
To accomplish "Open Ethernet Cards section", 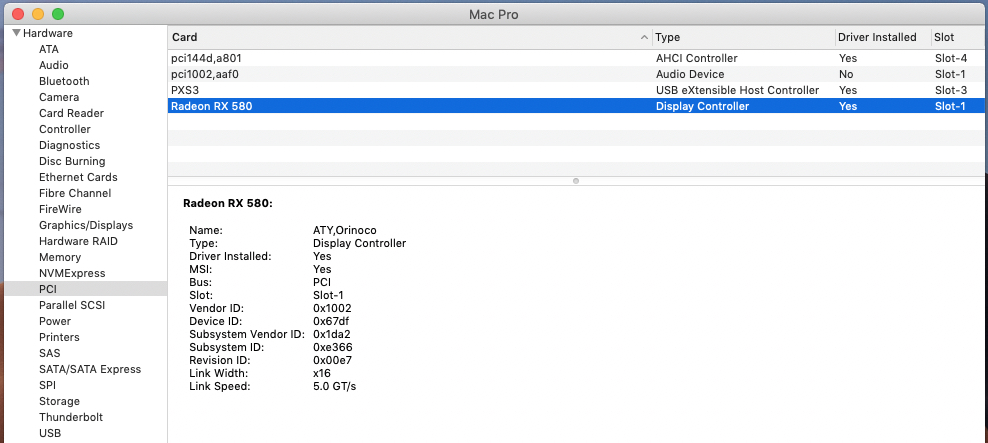I will [78, 177].
